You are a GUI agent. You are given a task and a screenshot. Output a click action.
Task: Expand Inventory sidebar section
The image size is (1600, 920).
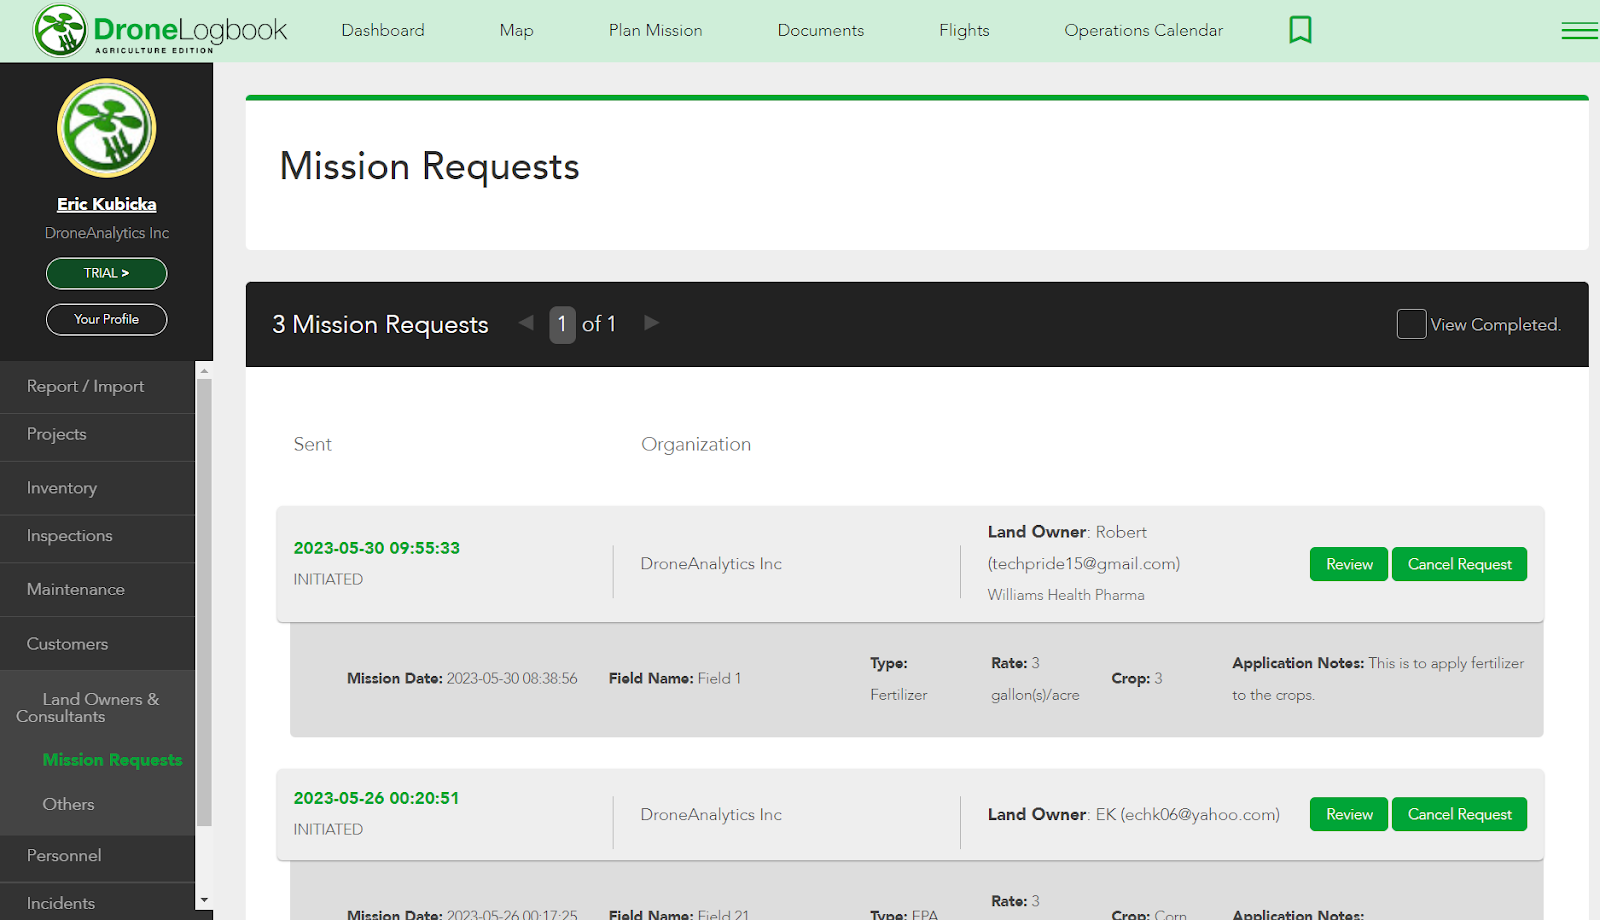coord(98,488)
